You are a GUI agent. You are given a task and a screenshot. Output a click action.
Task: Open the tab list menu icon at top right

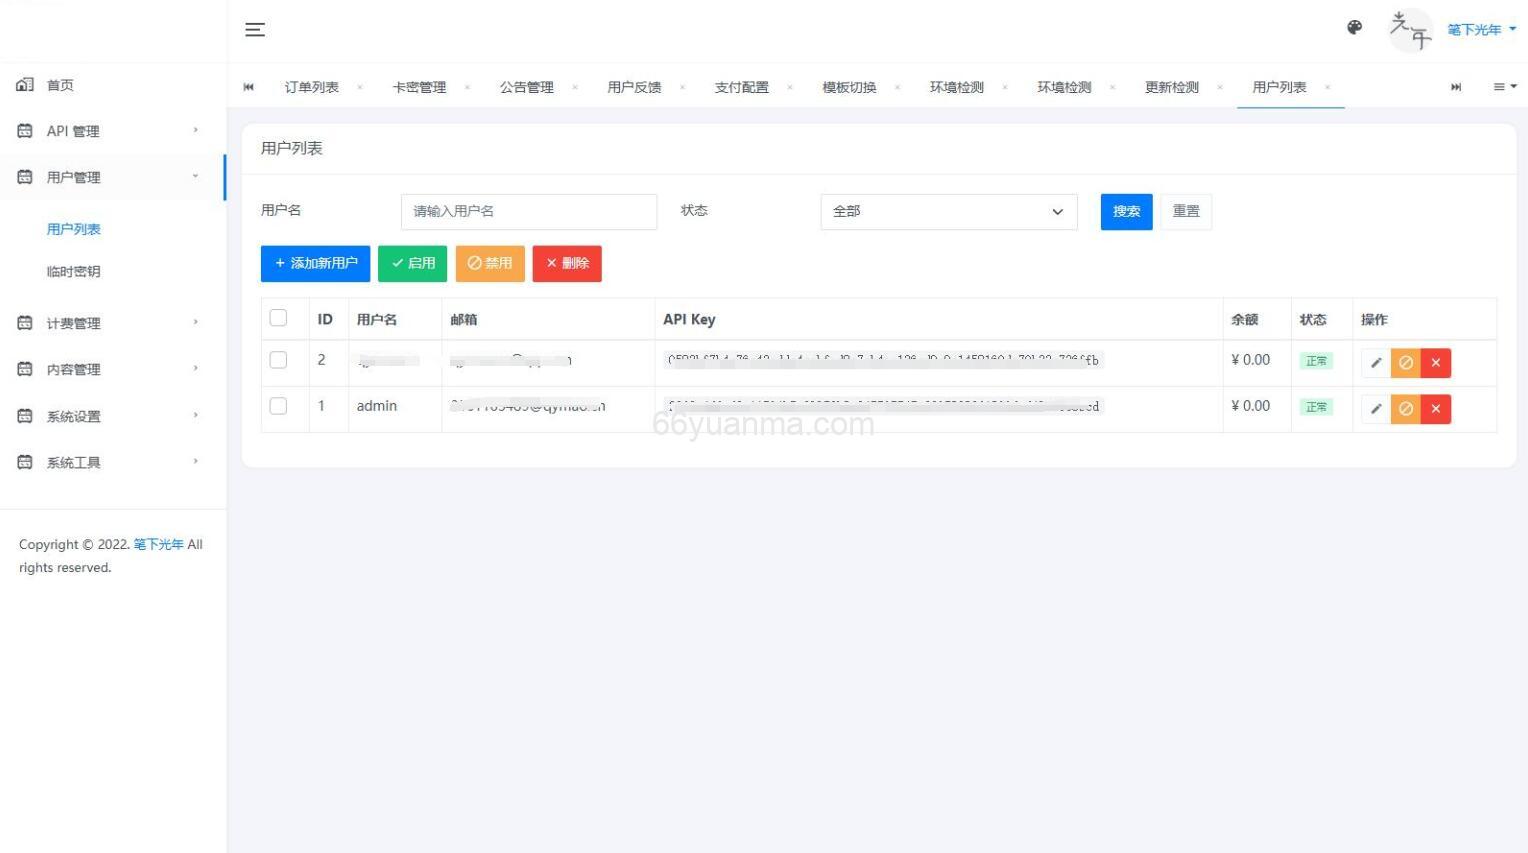point(1503,87)
